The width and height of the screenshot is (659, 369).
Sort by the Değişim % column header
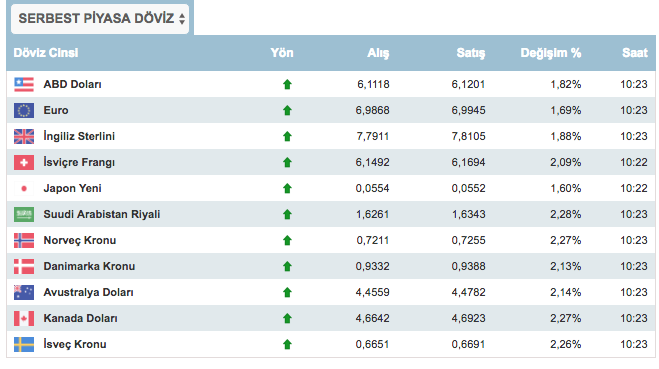click(551, 53)
